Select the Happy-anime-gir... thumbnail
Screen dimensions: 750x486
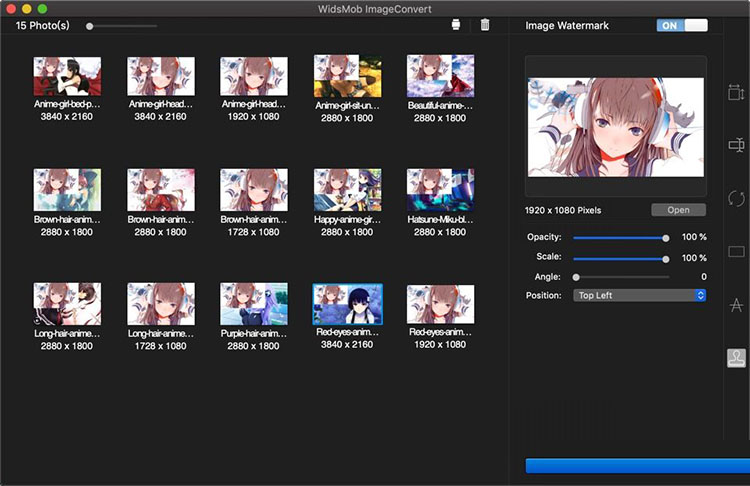point(348,189)
